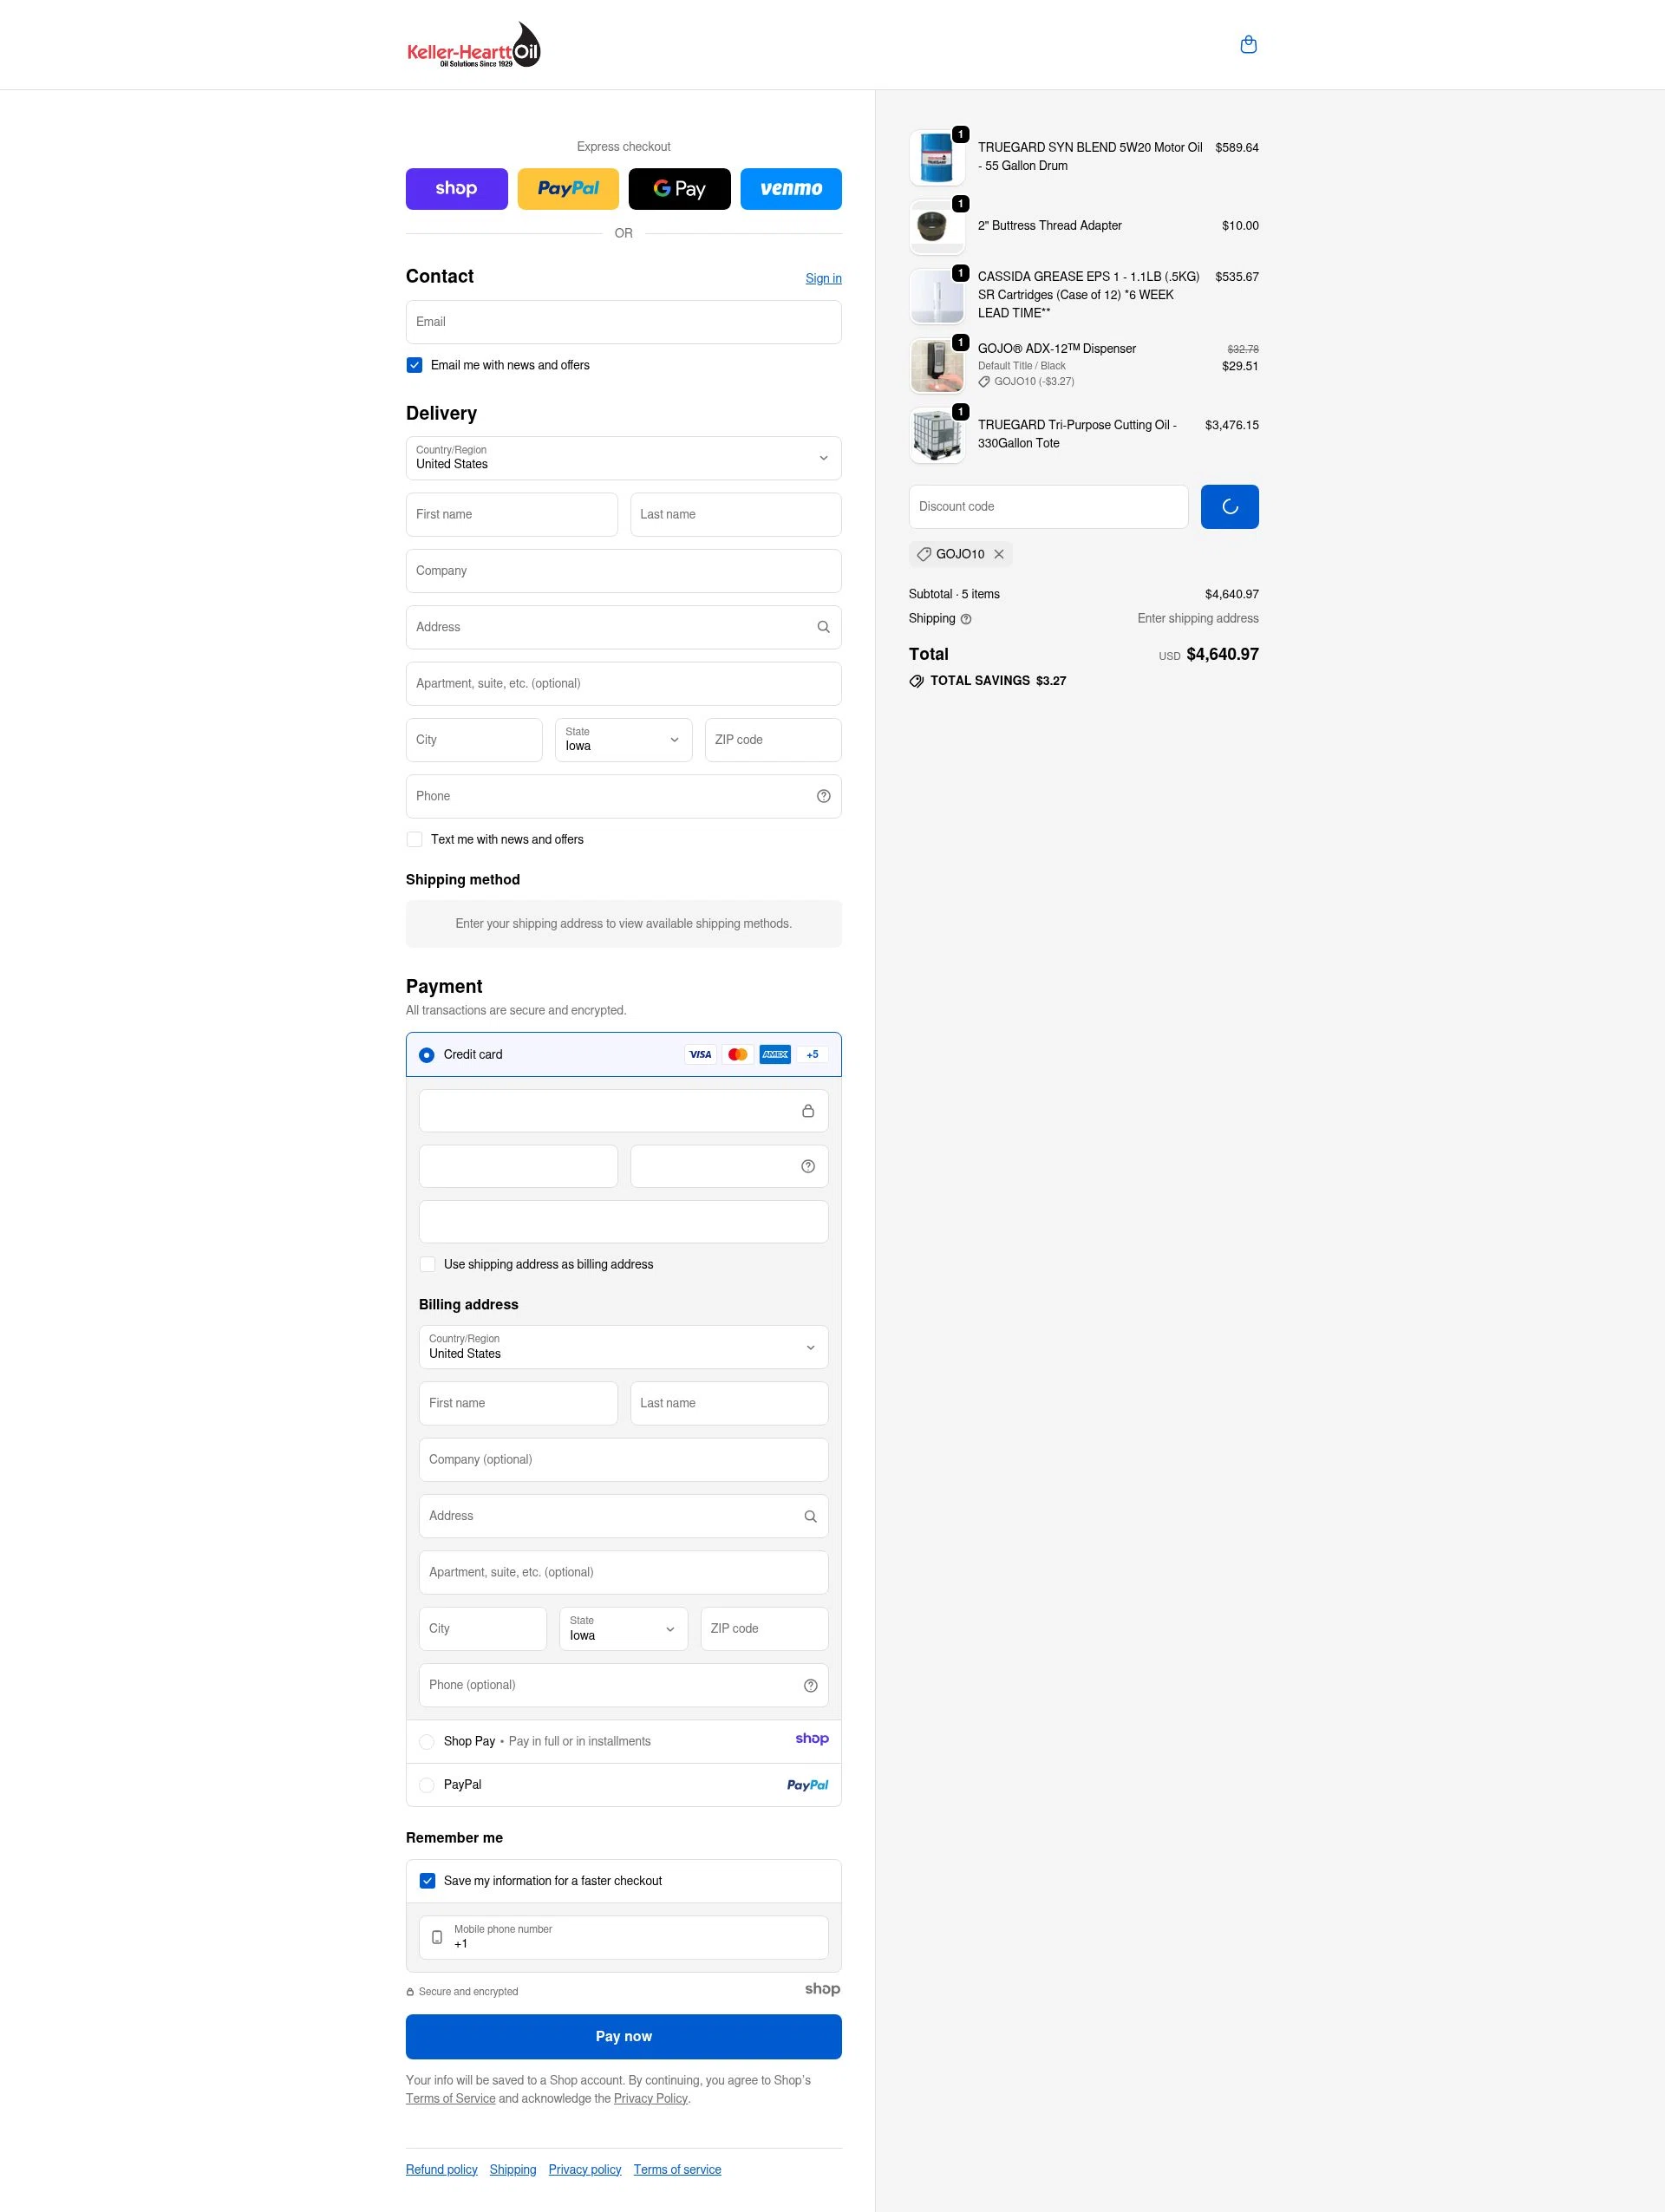Click the shipping cost help icon
The width and height of the screenshot is (1665, 2212).
coord(966,619)
